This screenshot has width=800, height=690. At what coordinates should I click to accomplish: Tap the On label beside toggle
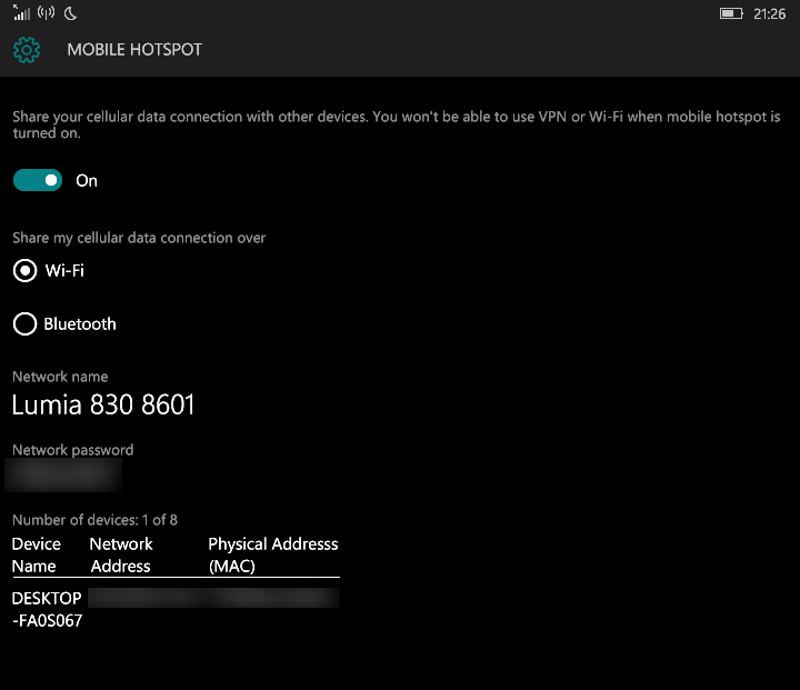tap(87, 181)
